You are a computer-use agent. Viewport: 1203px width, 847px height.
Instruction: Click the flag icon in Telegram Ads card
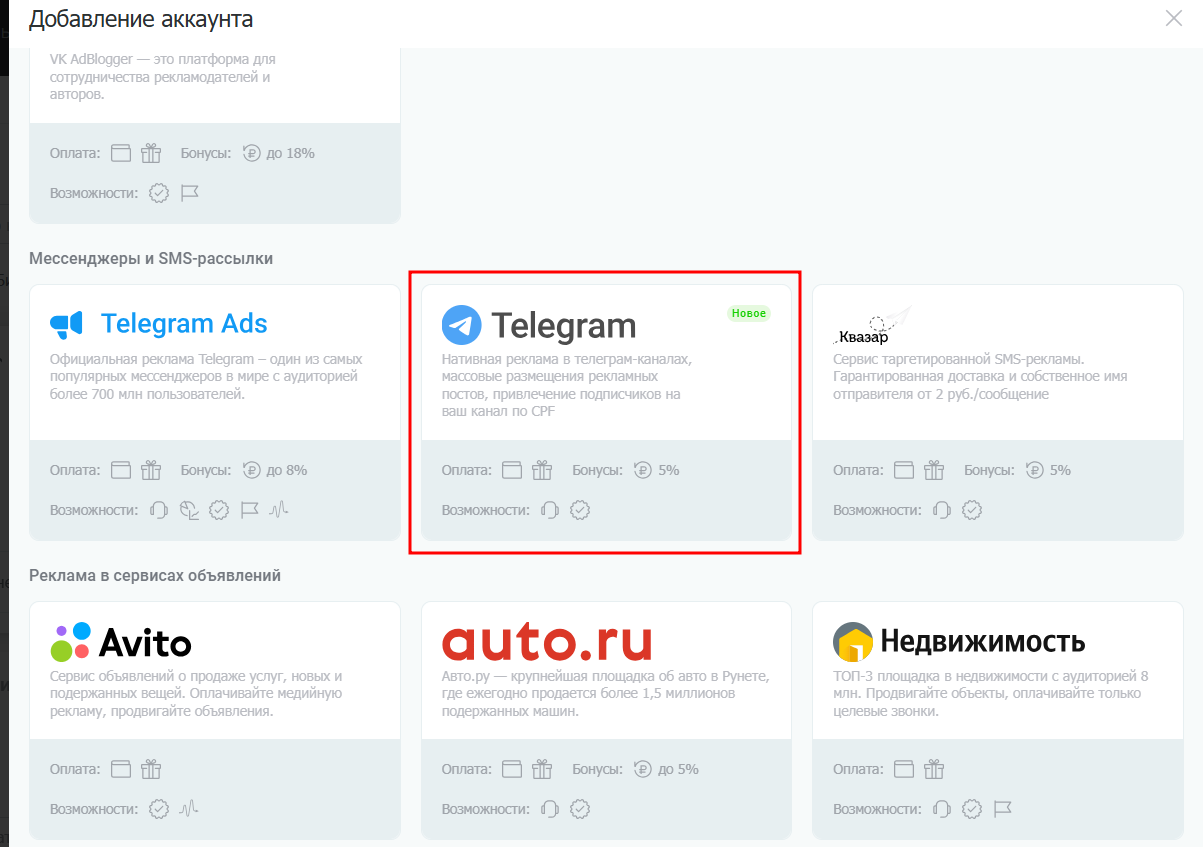(250, 510)
